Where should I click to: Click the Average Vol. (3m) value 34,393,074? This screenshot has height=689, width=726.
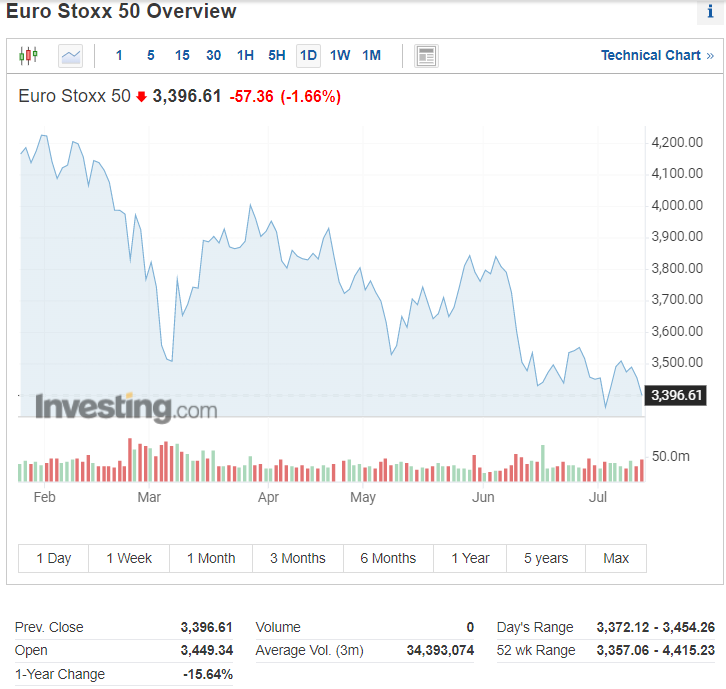[x=440, y=651]
